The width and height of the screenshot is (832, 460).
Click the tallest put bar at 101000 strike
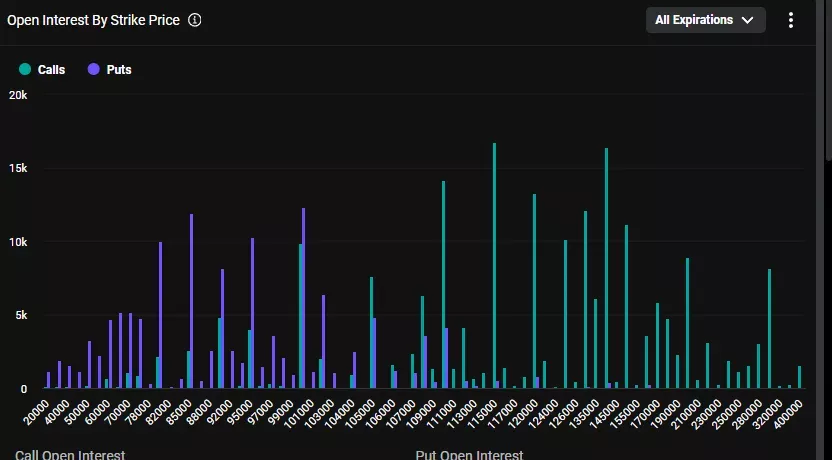pos(303,298)
